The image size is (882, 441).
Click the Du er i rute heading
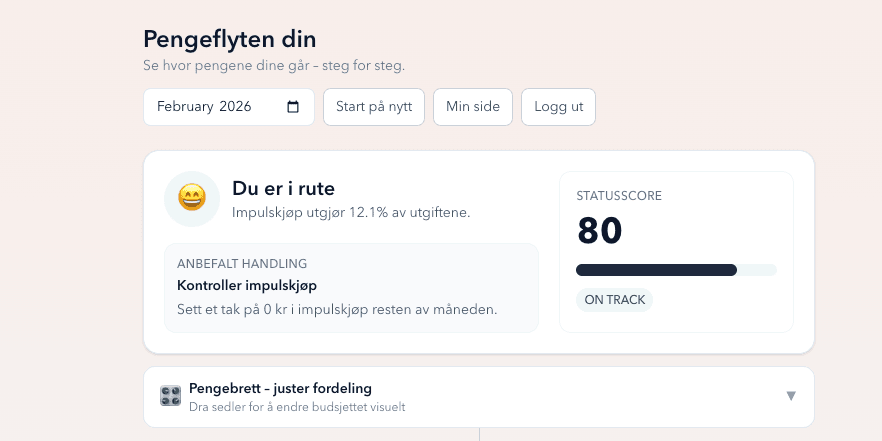point(284,188)
